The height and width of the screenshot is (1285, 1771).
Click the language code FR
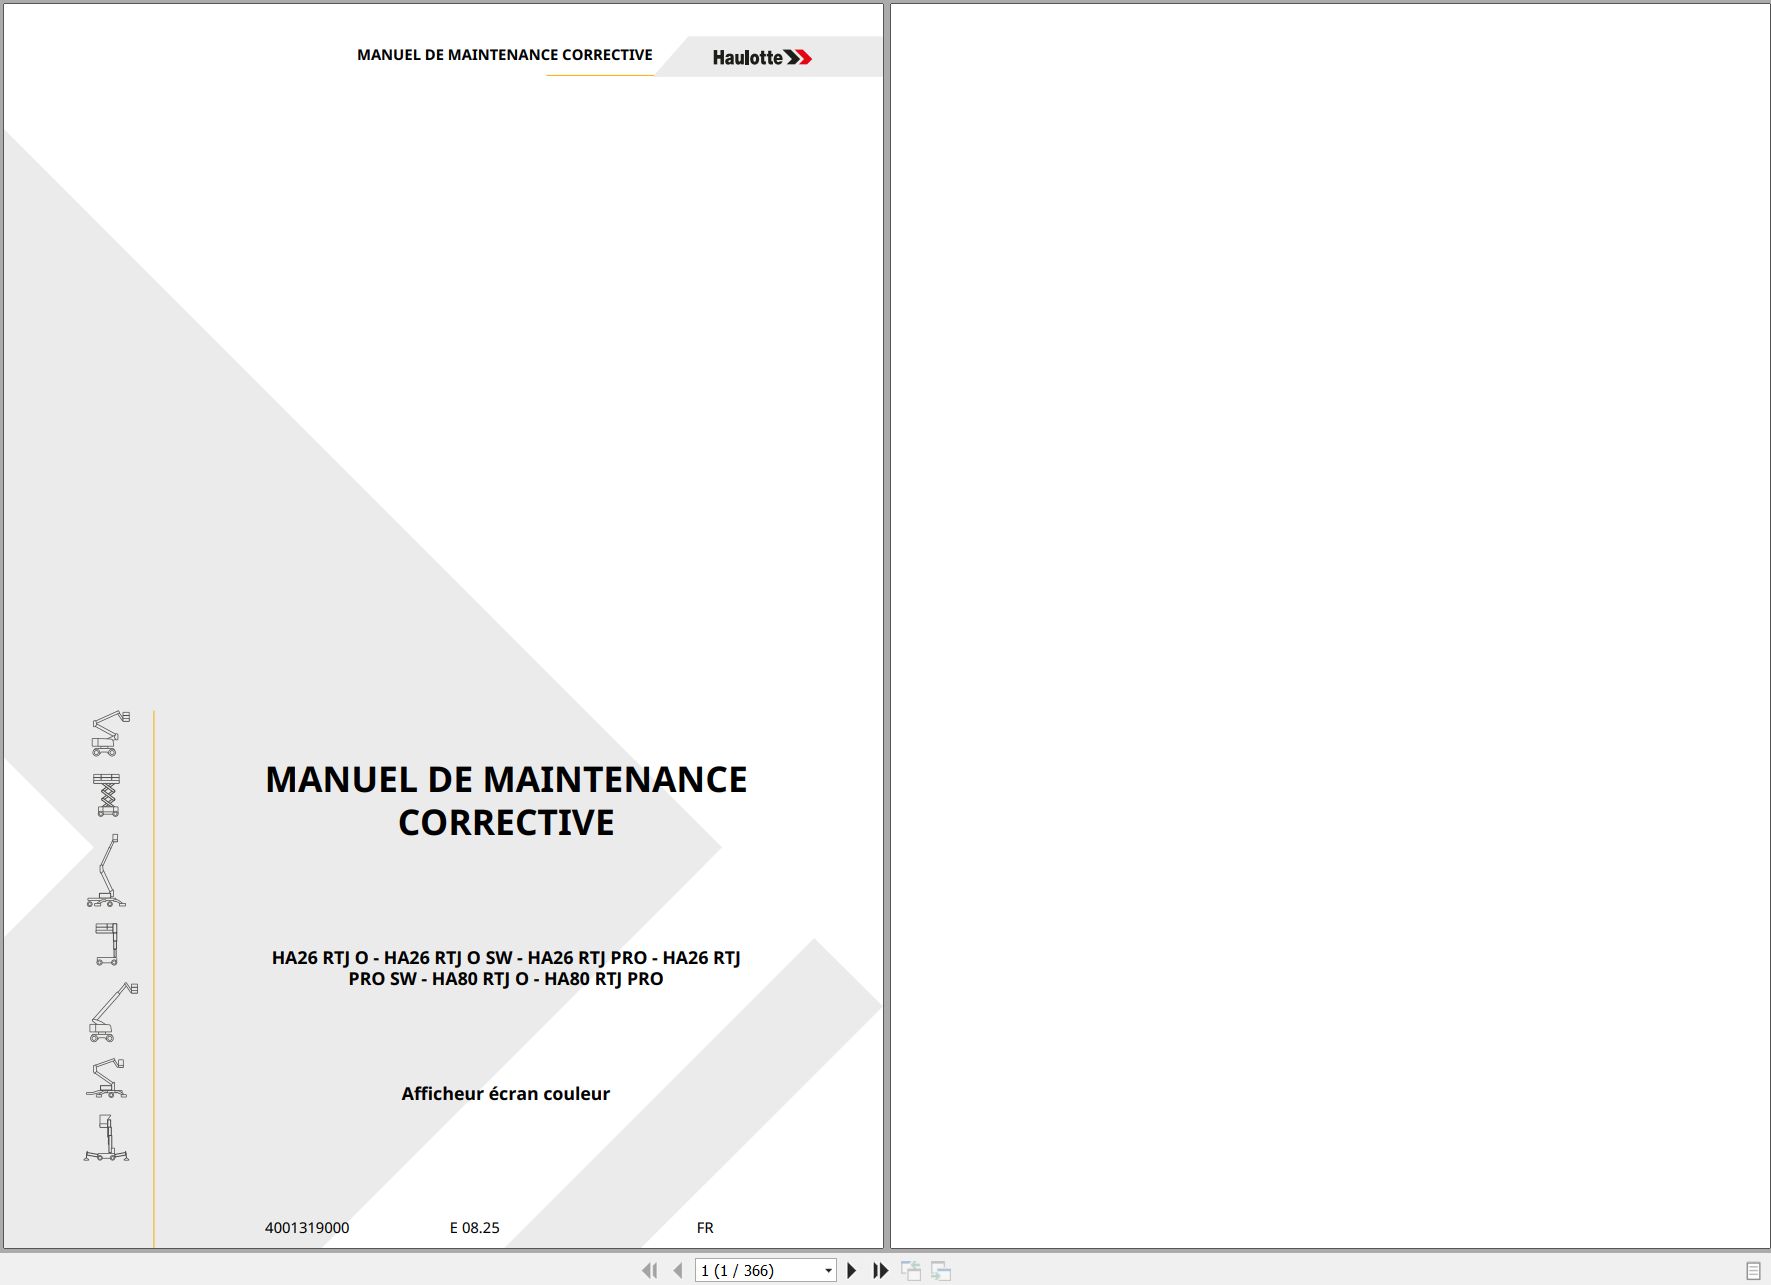pyautogui.click(x=705, y=1228)
